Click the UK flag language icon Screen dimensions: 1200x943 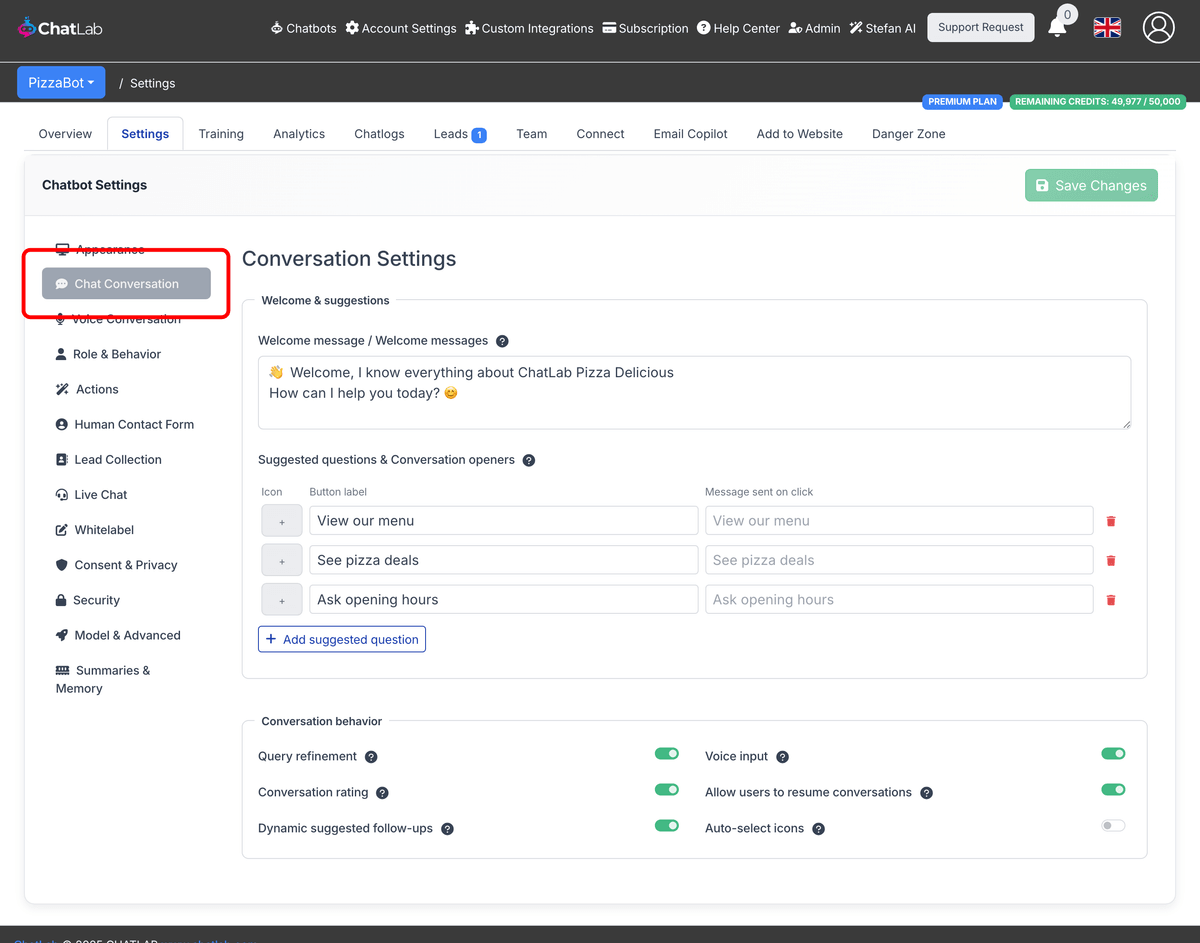click(1107, 28)
